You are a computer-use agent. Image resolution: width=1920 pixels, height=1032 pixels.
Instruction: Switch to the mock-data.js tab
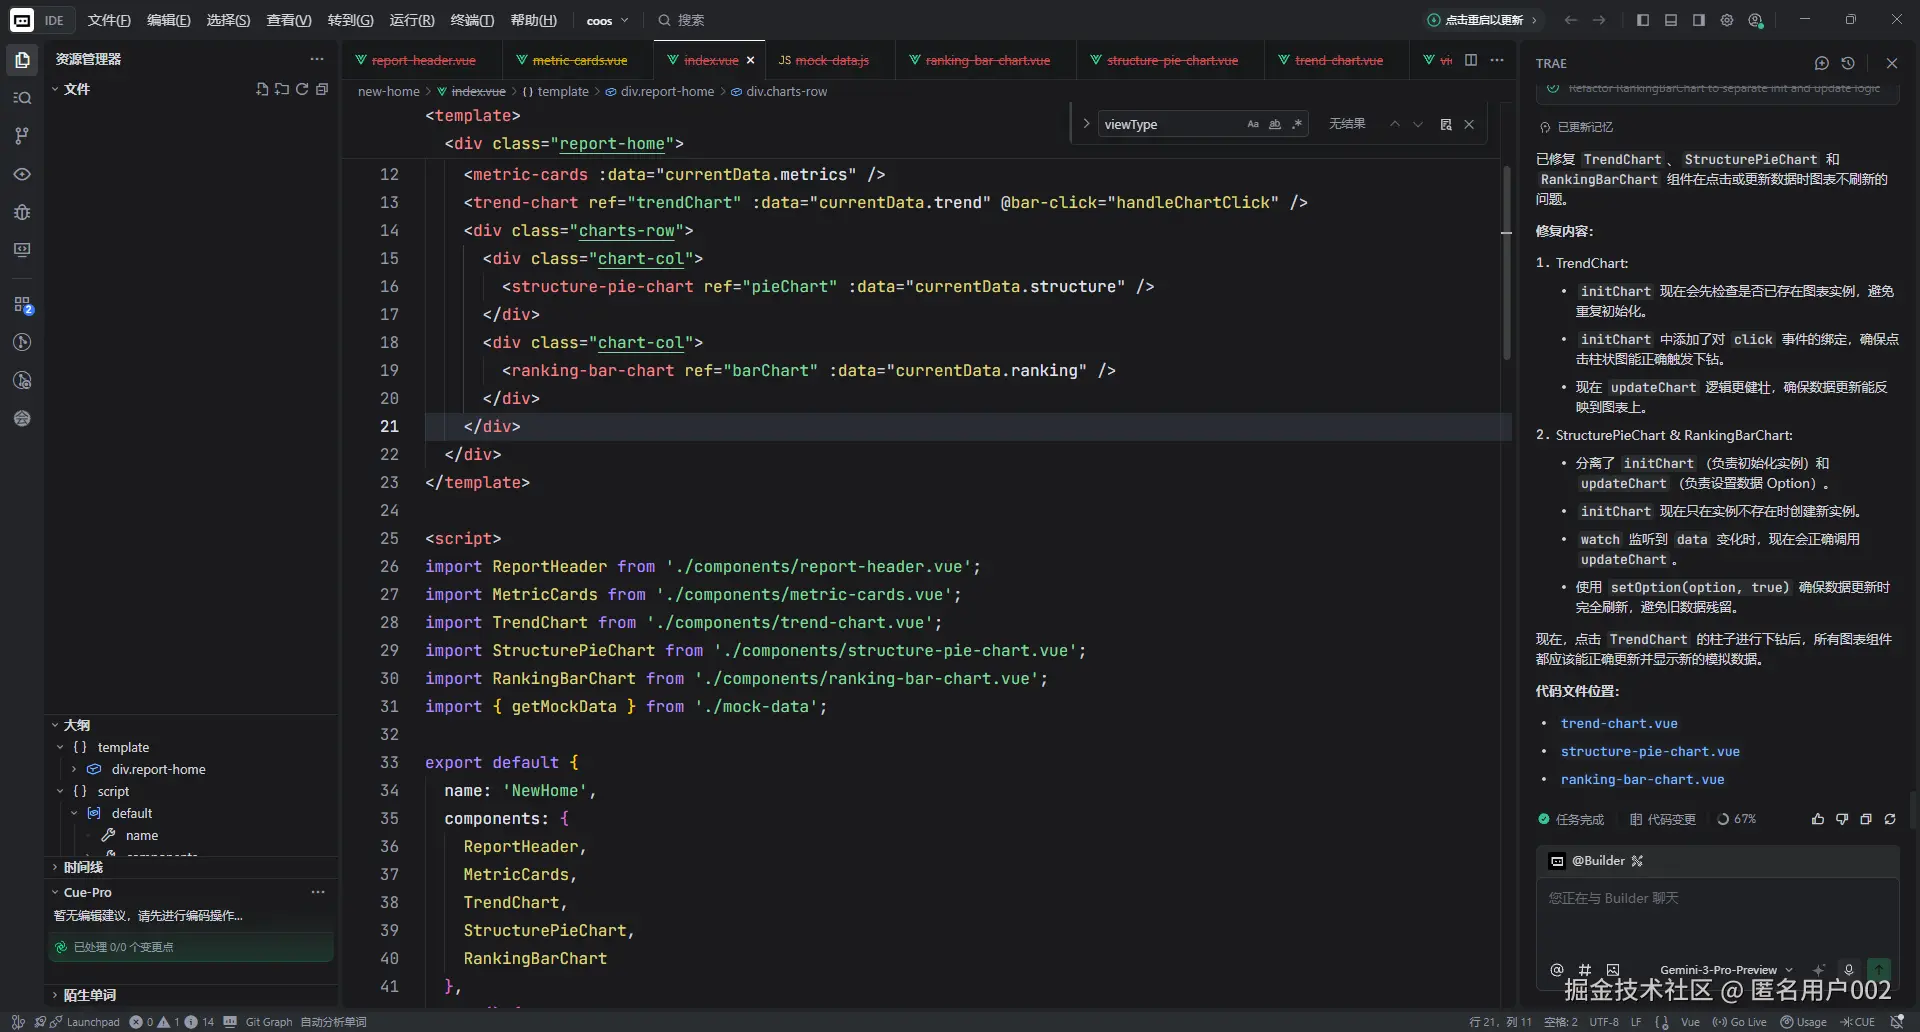825,60
